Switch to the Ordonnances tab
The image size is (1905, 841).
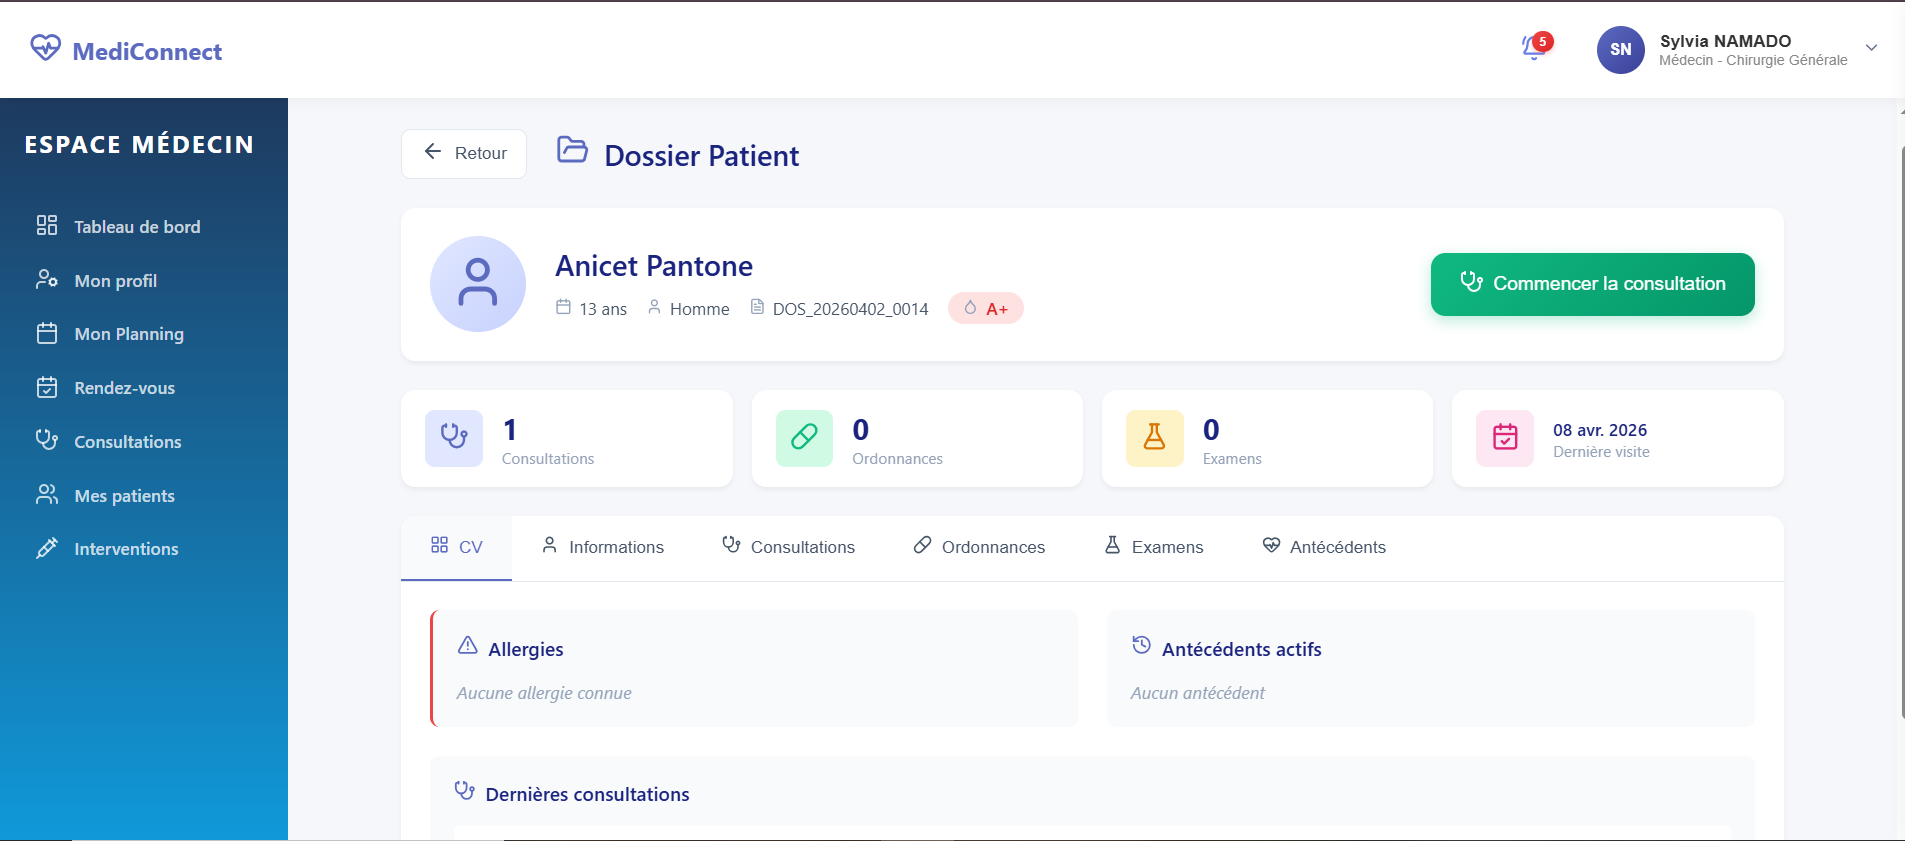pos(979,547)
